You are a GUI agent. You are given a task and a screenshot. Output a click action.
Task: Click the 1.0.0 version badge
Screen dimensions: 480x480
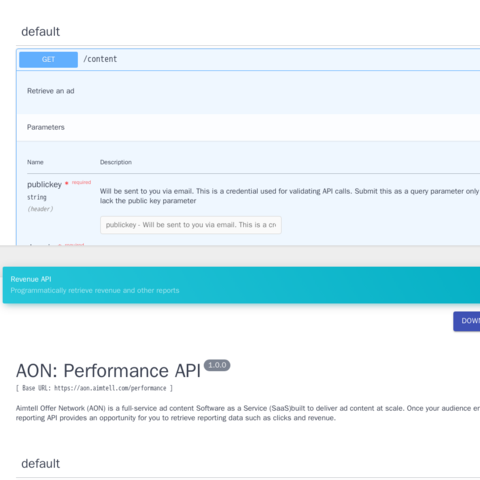coord(217,365)
